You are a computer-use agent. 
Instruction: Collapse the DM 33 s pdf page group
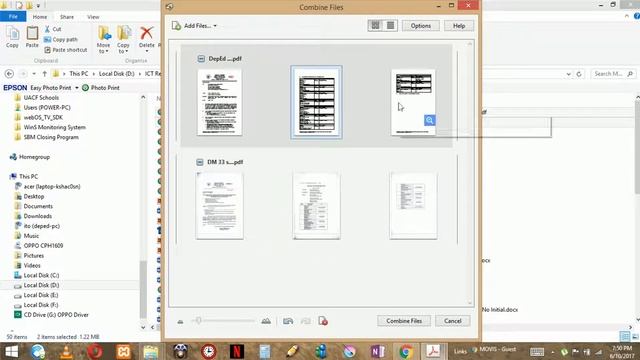[x=200, y=162]
